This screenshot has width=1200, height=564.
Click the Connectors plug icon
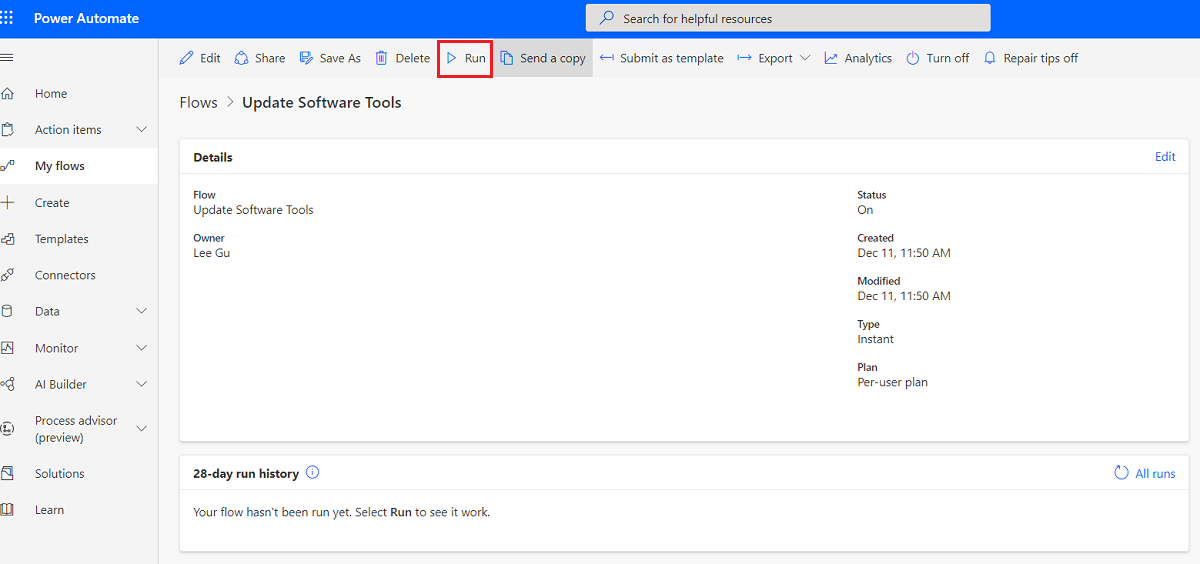point(8,275)
